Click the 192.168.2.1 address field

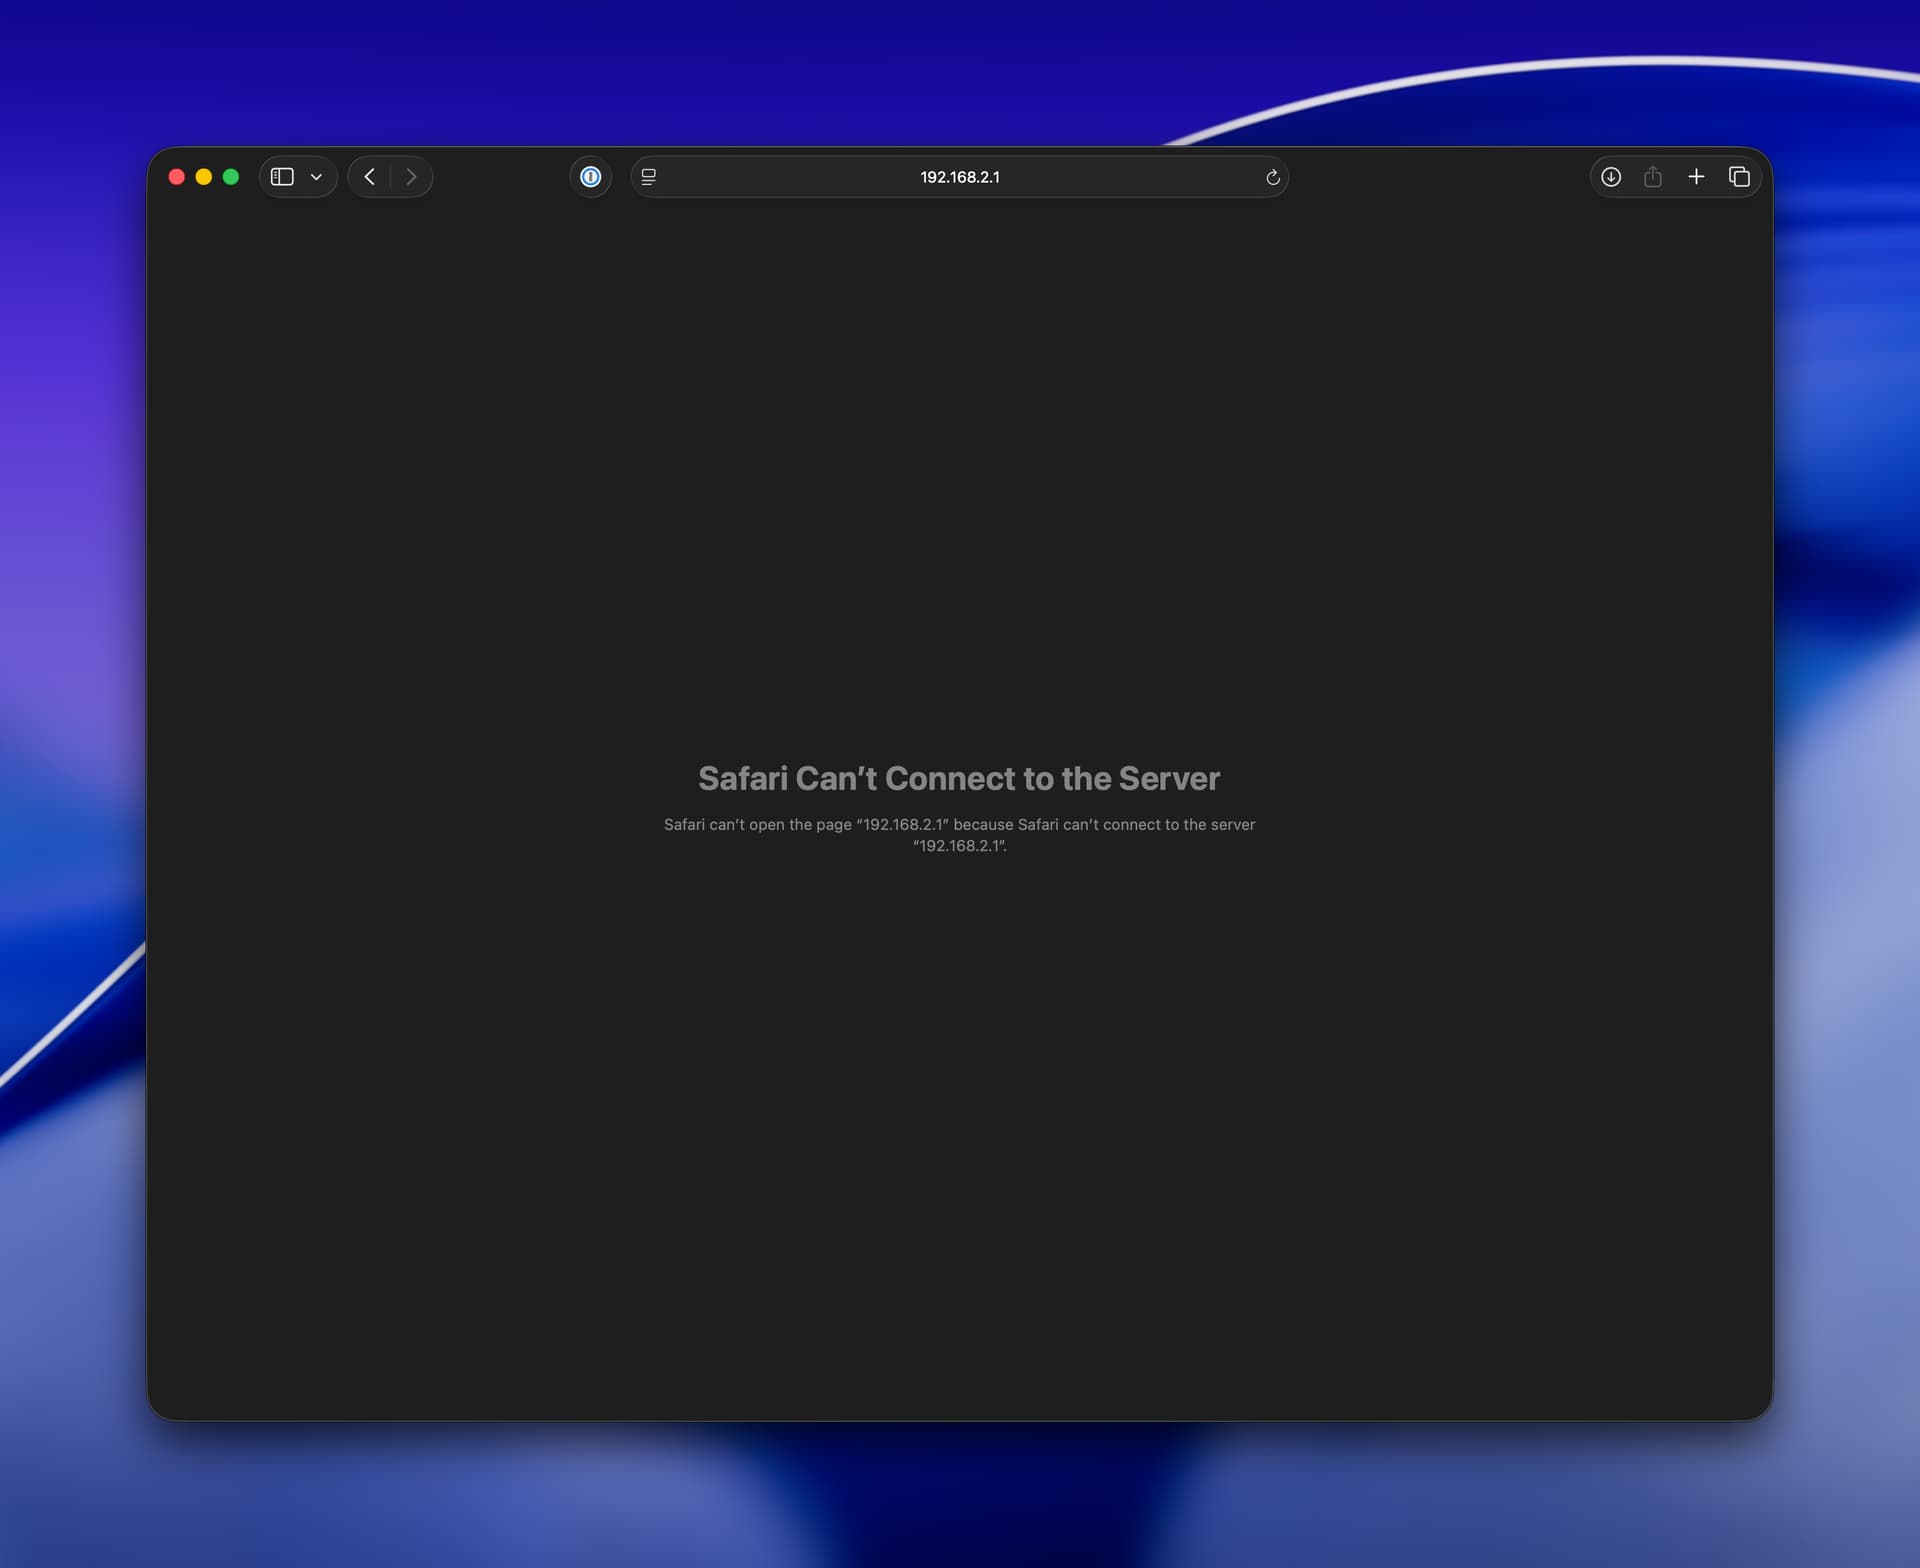958,177
